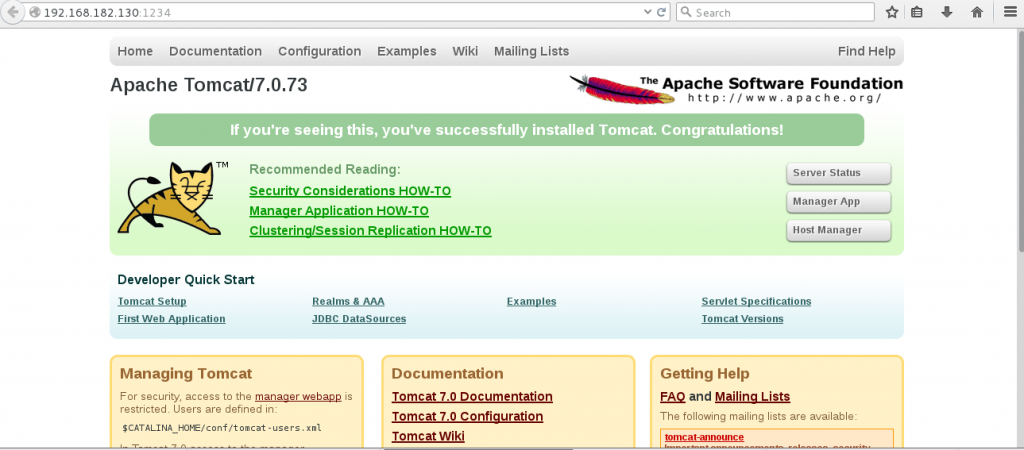Image resolution: width=1024 pixels, height=450 pixels.
Task: Click the browser back arrow button
Action: pyautogui.click(x=11, y=12)
